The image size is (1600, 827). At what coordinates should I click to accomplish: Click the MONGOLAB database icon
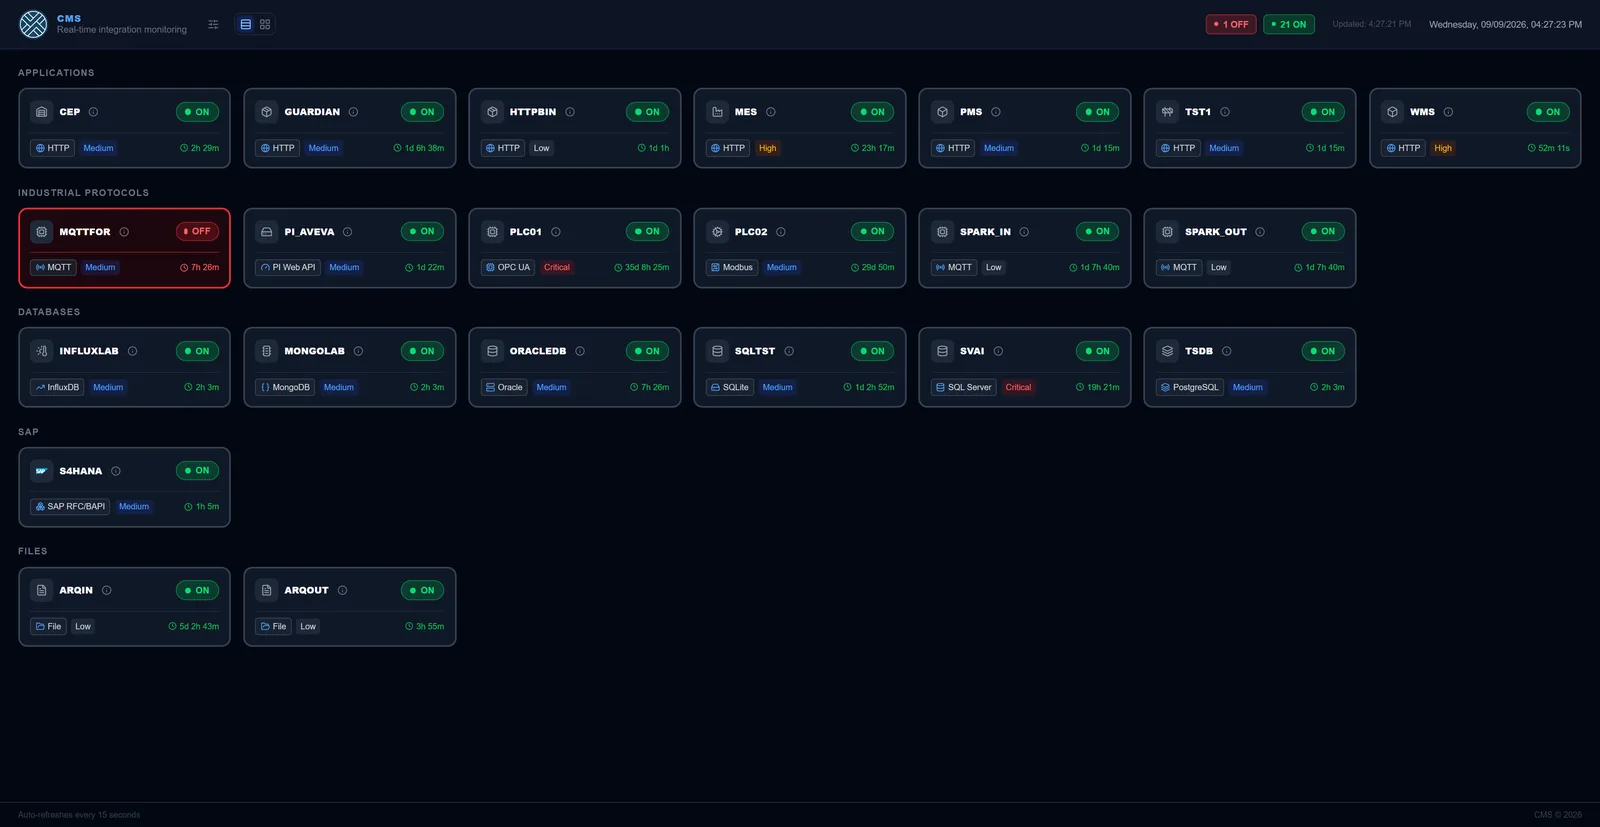click(x=266, y=351)
